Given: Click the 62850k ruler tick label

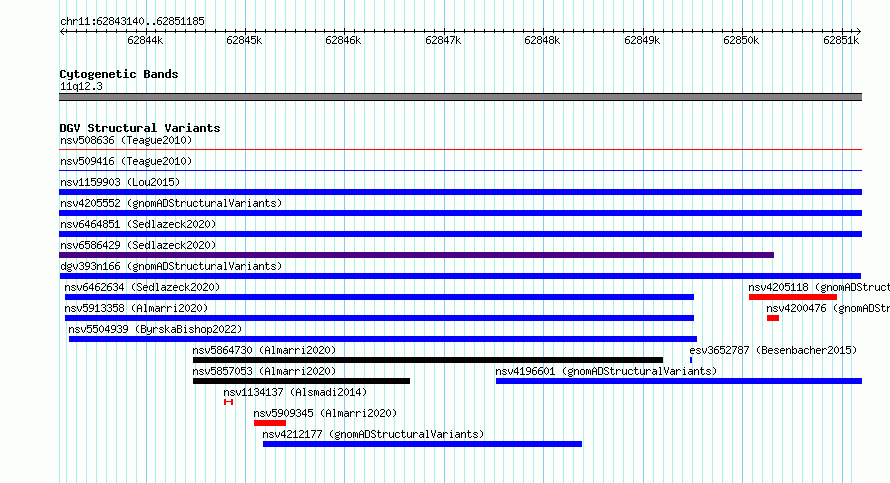Looking at the screenshot, I should (741, 40).
